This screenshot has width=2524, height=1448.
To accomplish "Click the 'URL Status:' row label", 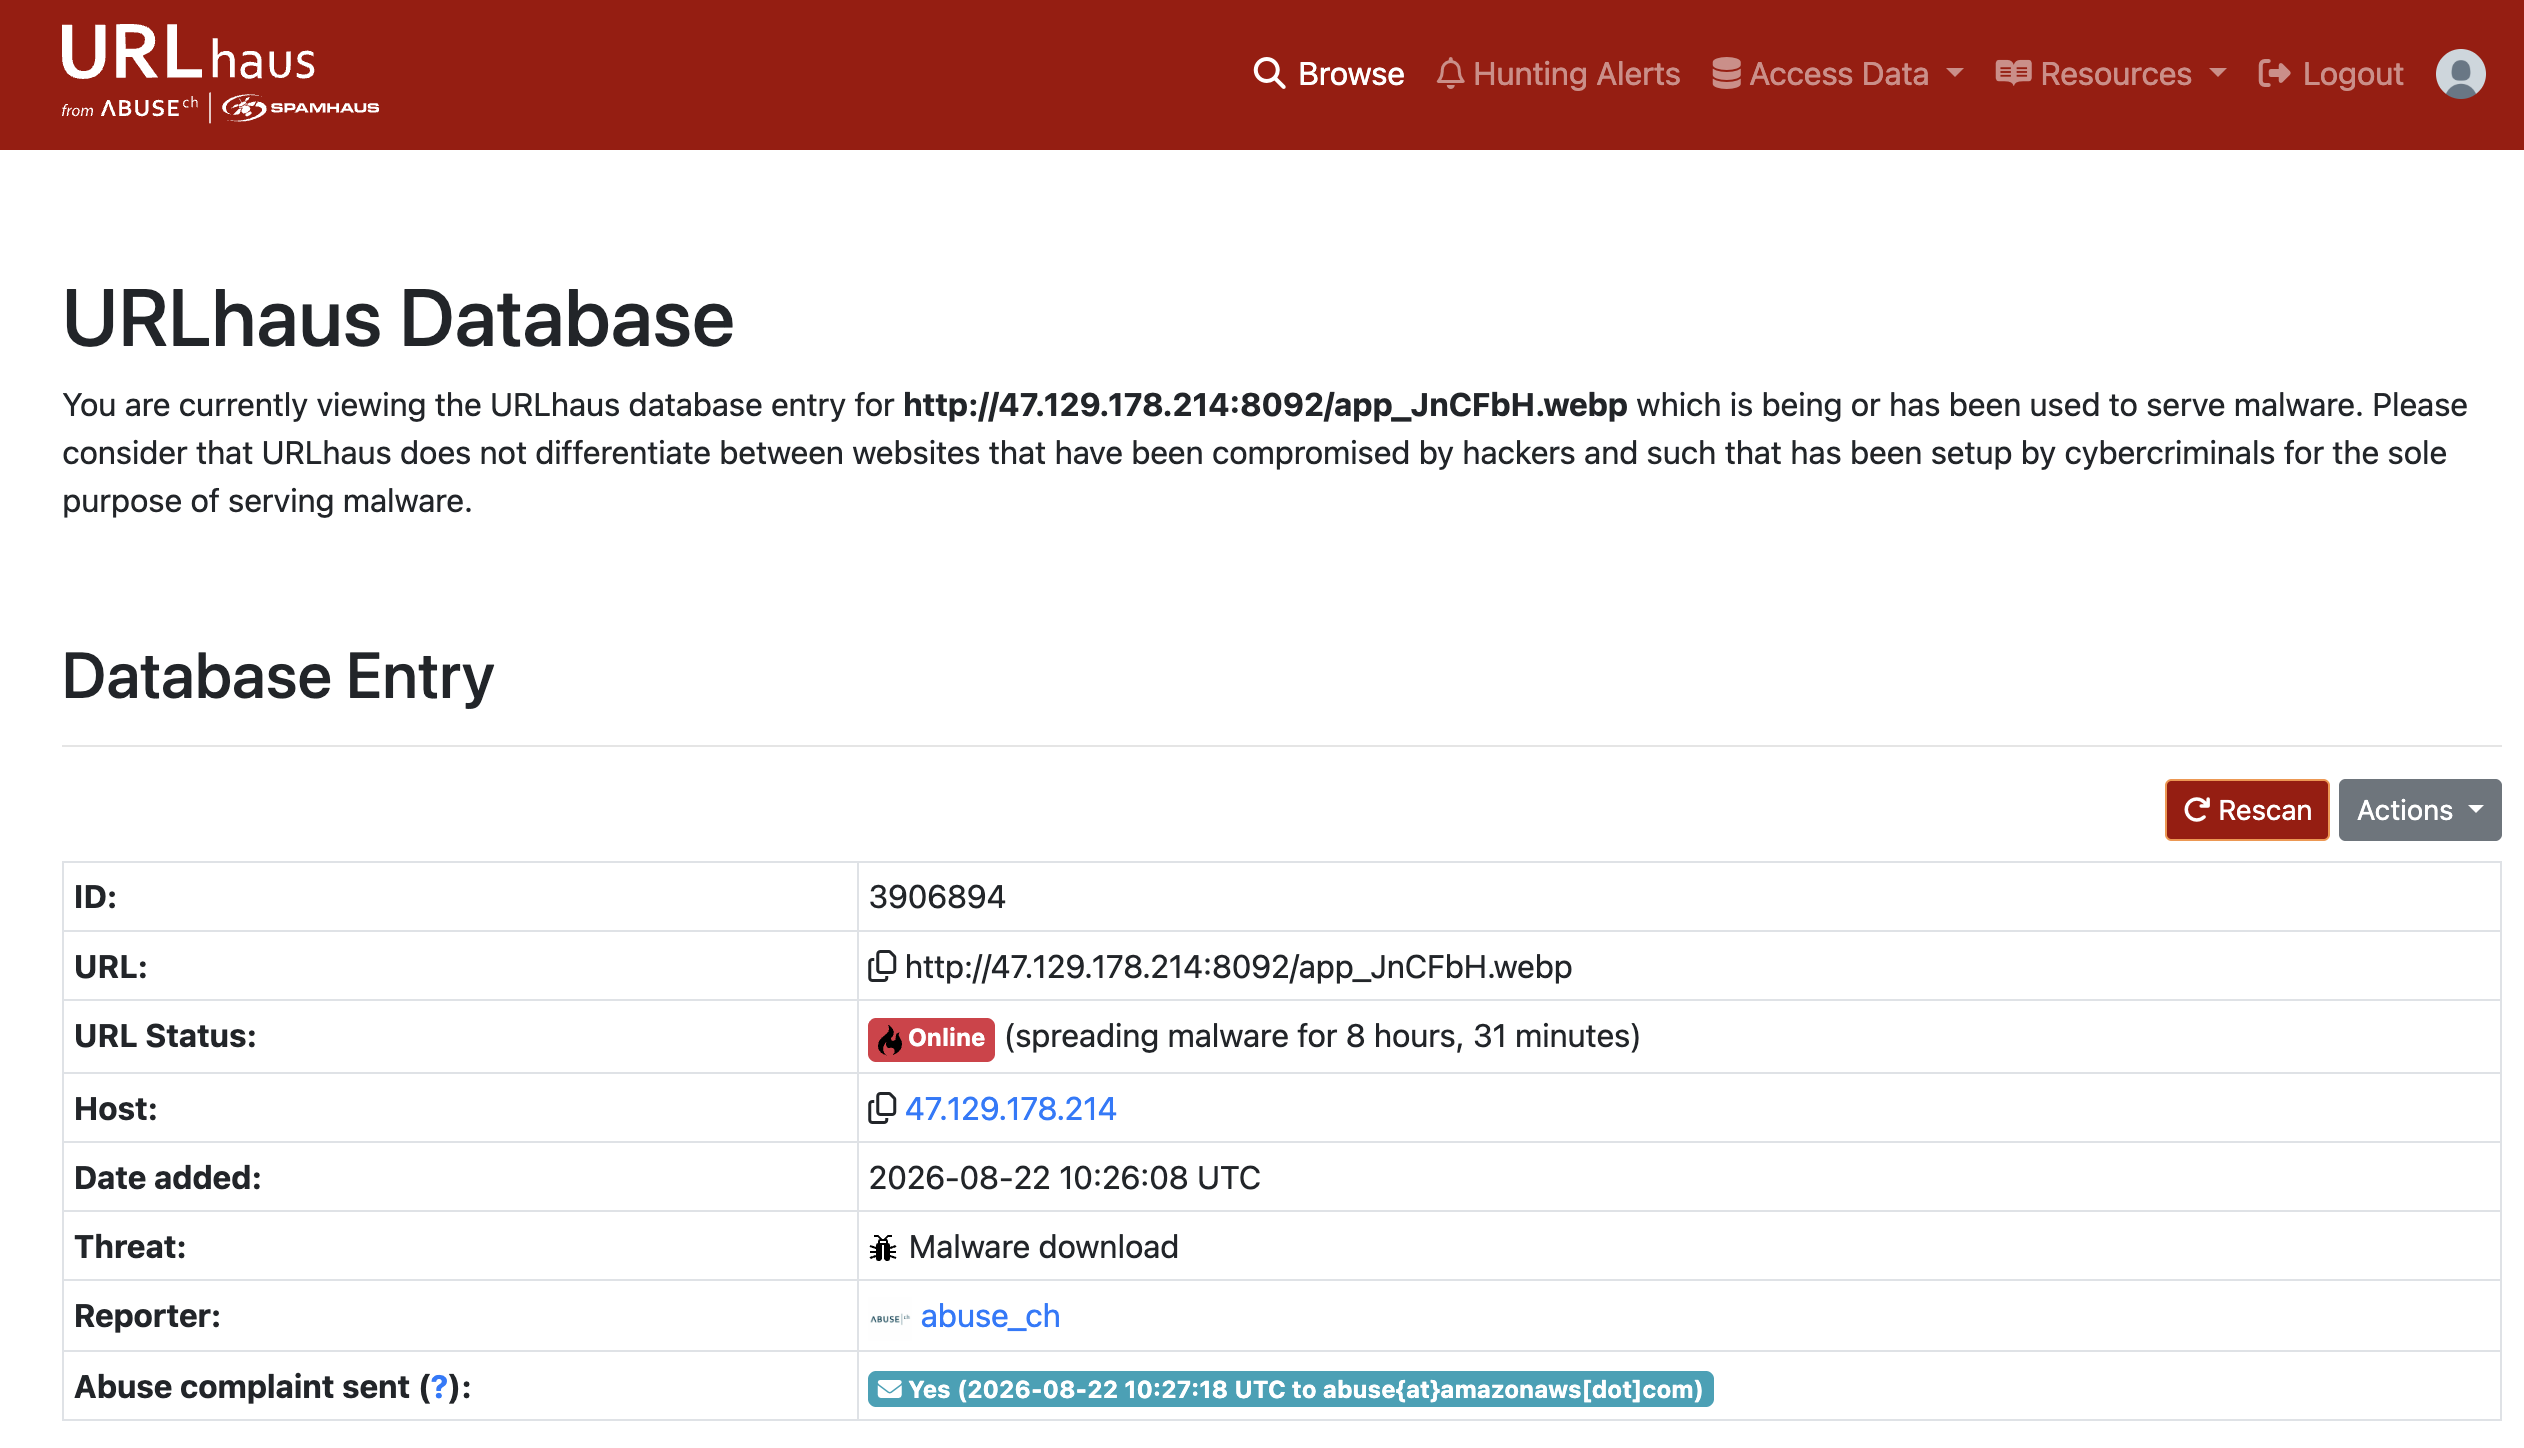I will 165,1036.
